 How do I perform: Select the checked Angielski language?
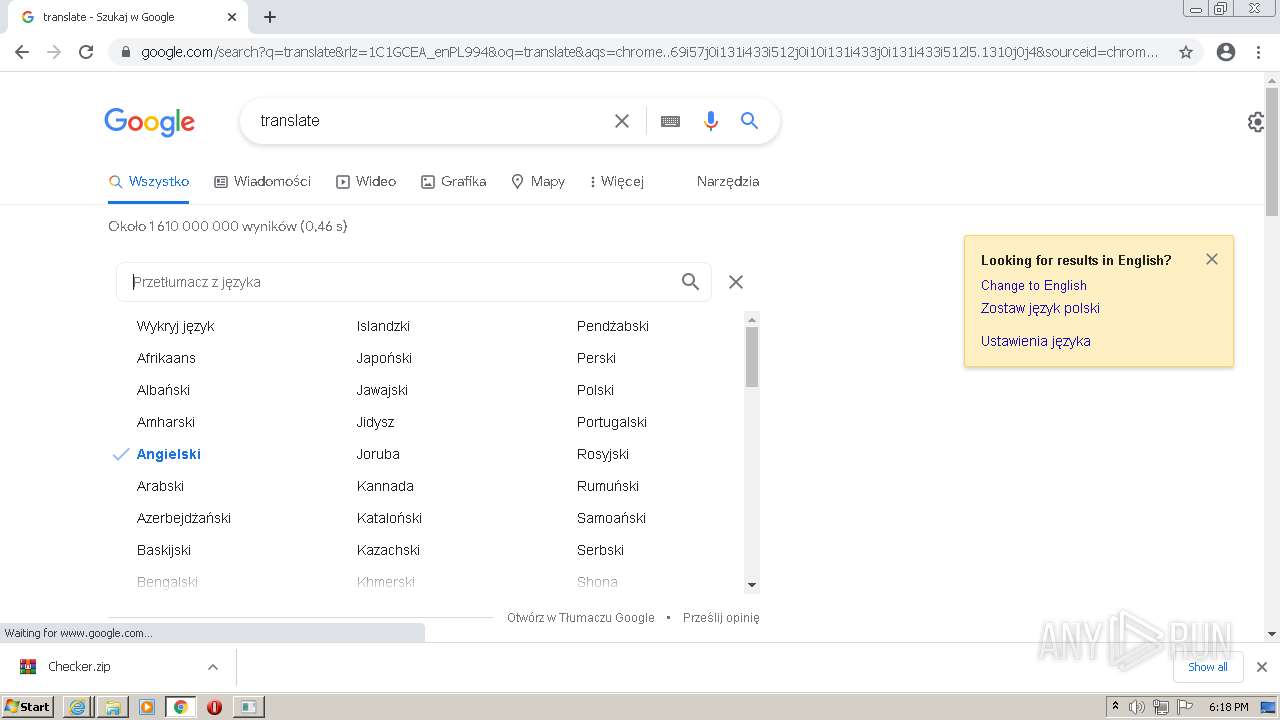(169, 454)
